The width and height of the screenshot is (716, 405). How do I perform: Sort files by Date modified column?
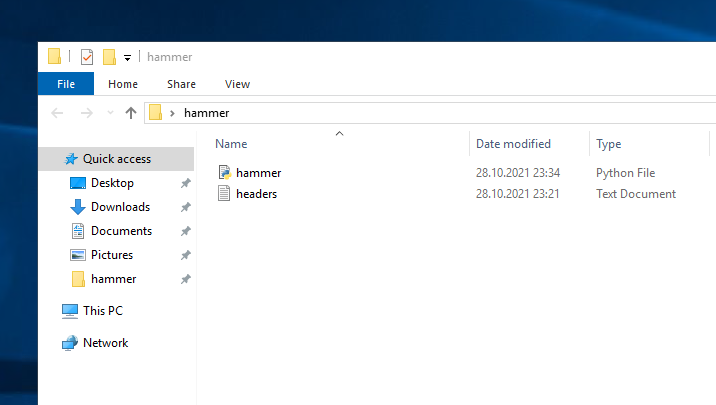click(513, 144)
